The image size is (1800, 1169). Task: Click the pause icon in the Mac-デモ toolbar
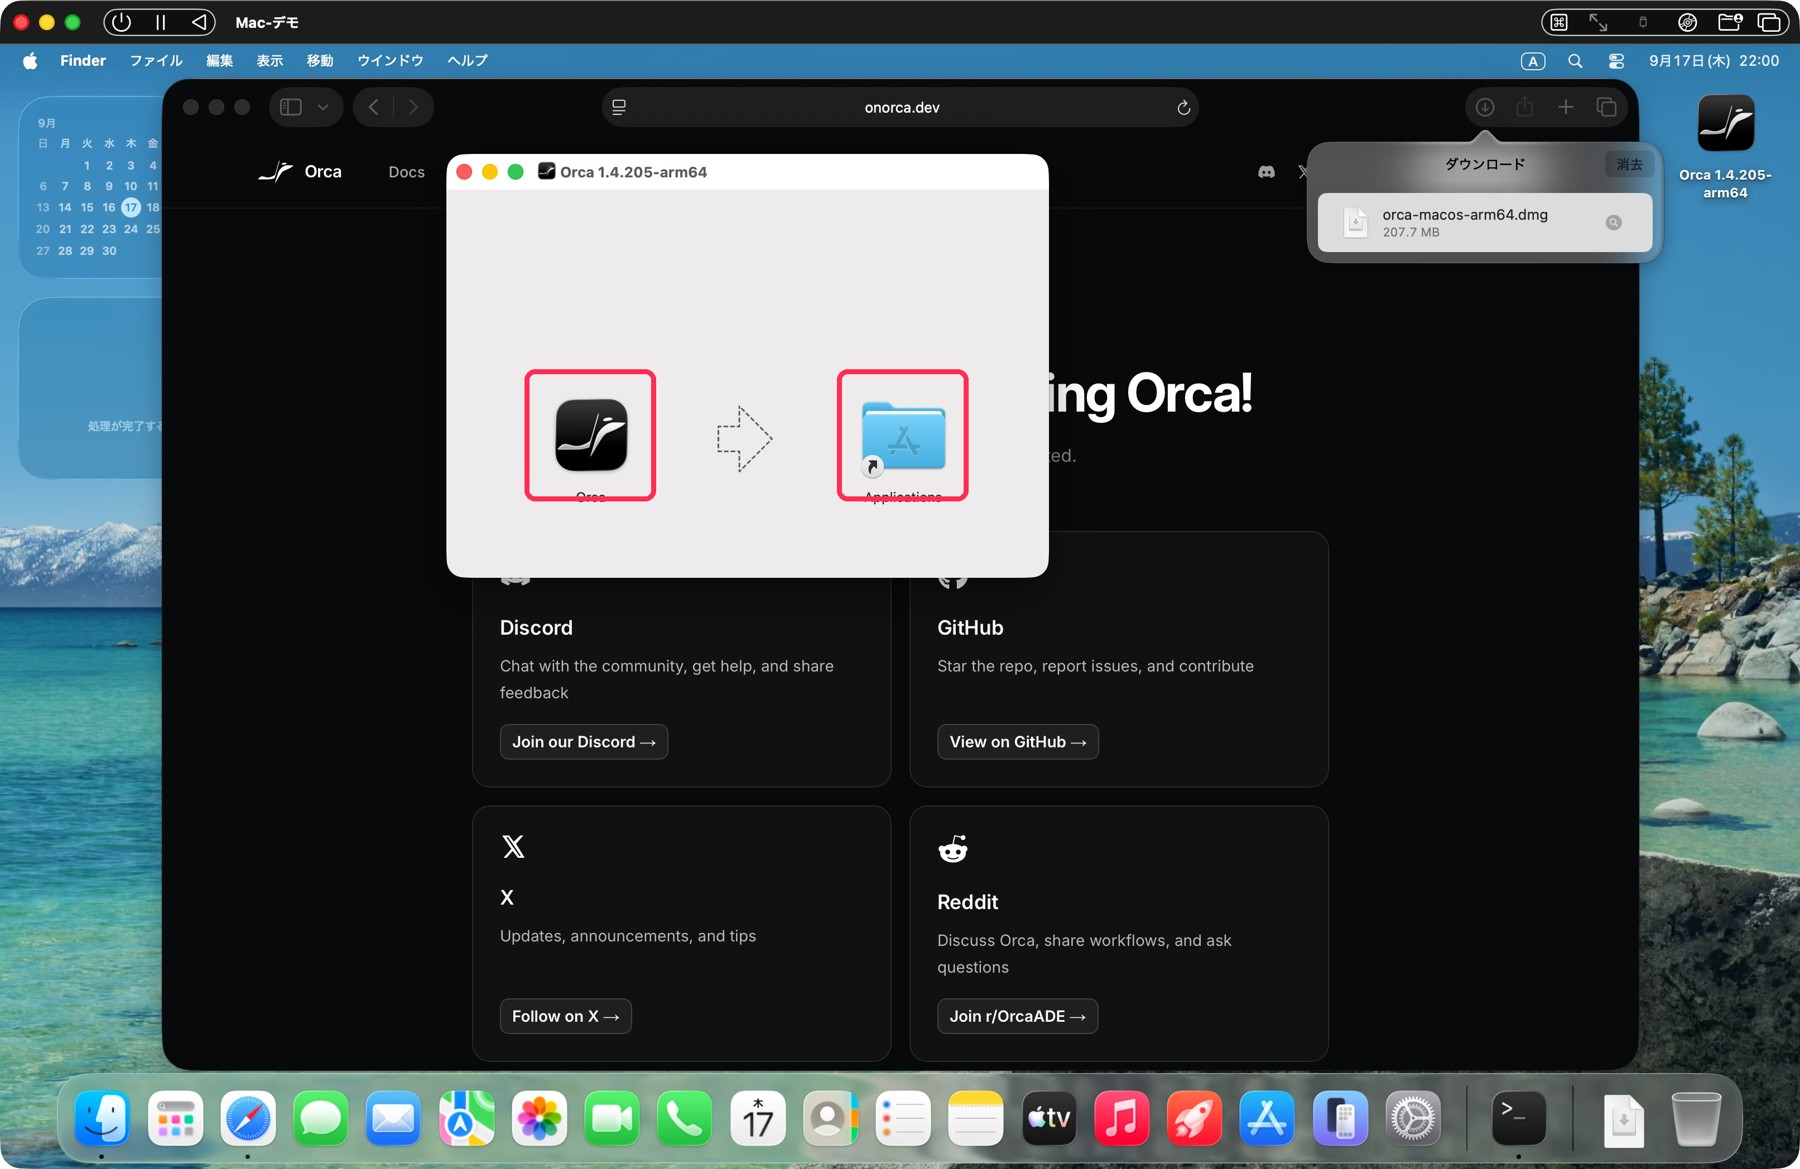coord(160,22)
